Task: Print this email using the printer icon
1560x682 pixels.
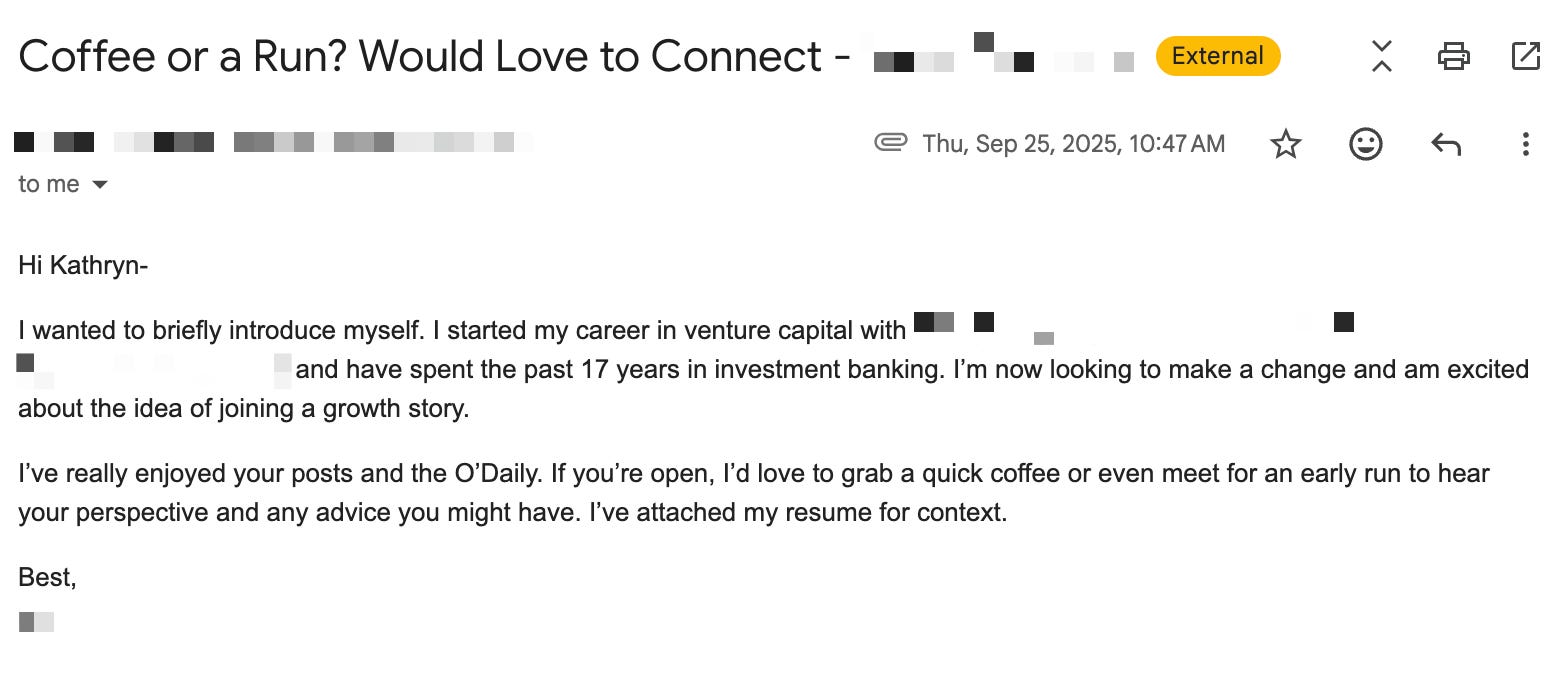Action: point(1454,56)
